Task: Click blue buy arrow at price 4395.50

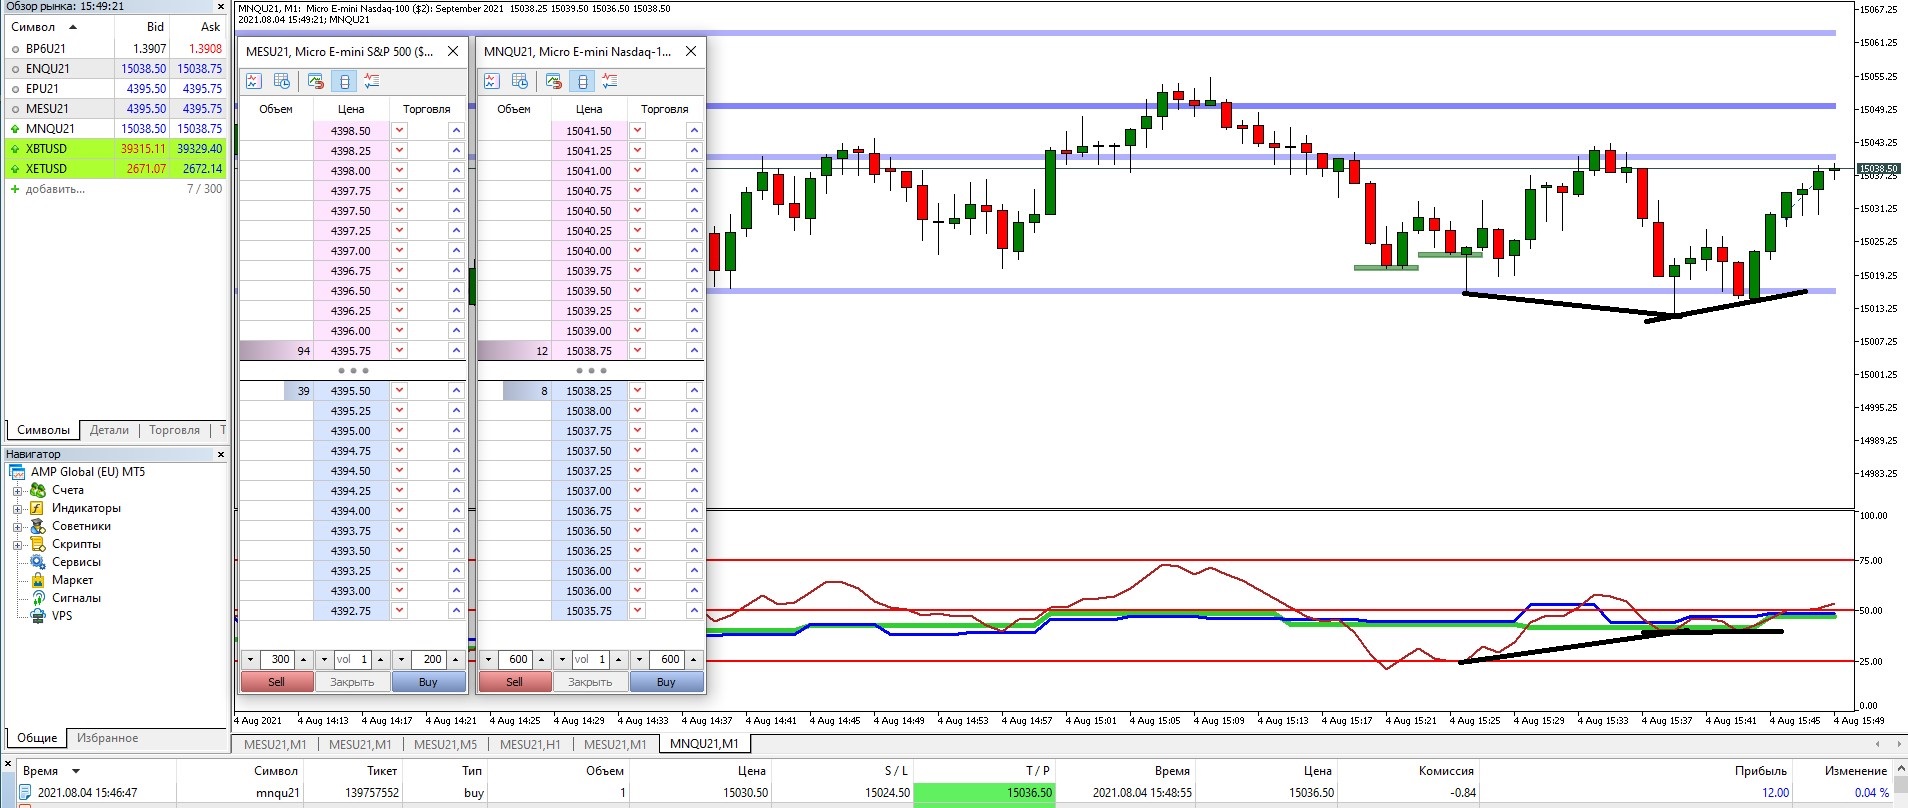Action: 456,390
